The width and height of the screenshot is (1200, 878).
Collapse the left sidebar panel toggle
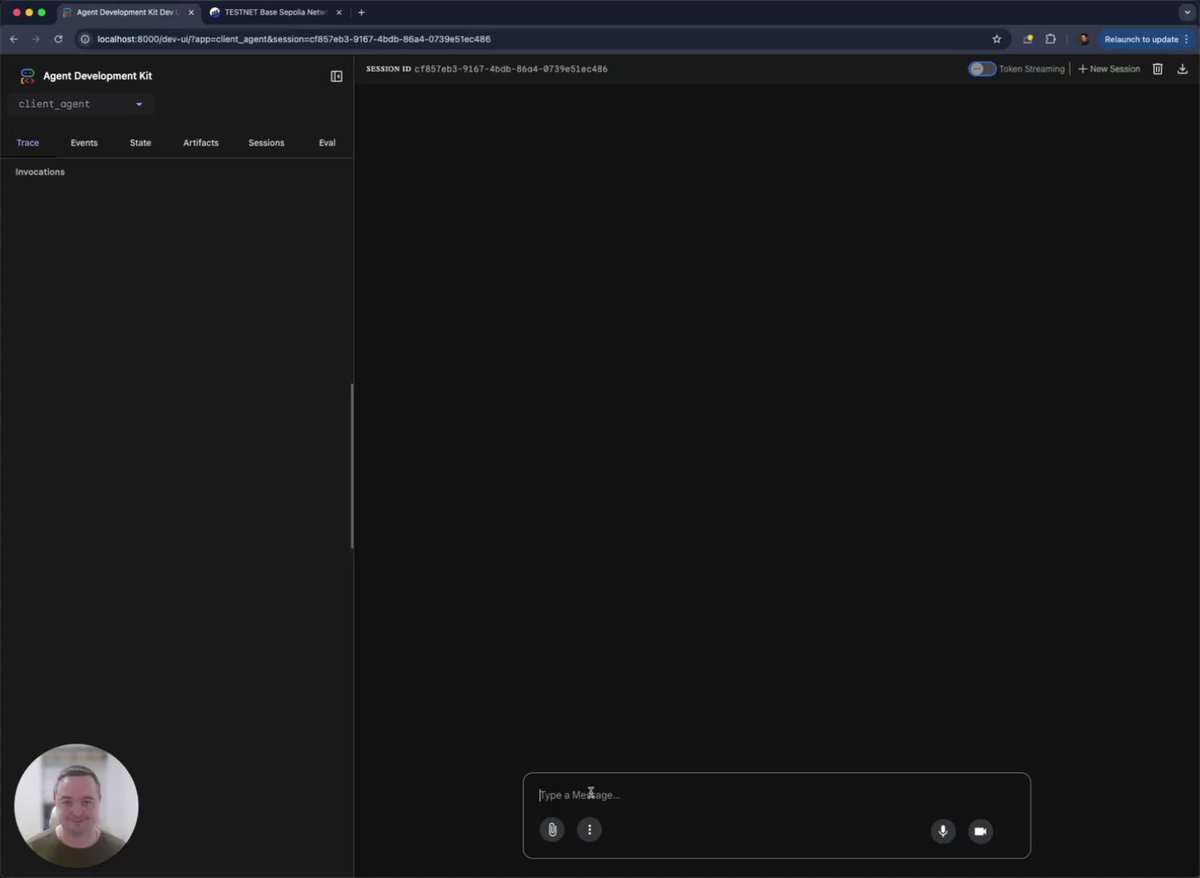[336, 75]
